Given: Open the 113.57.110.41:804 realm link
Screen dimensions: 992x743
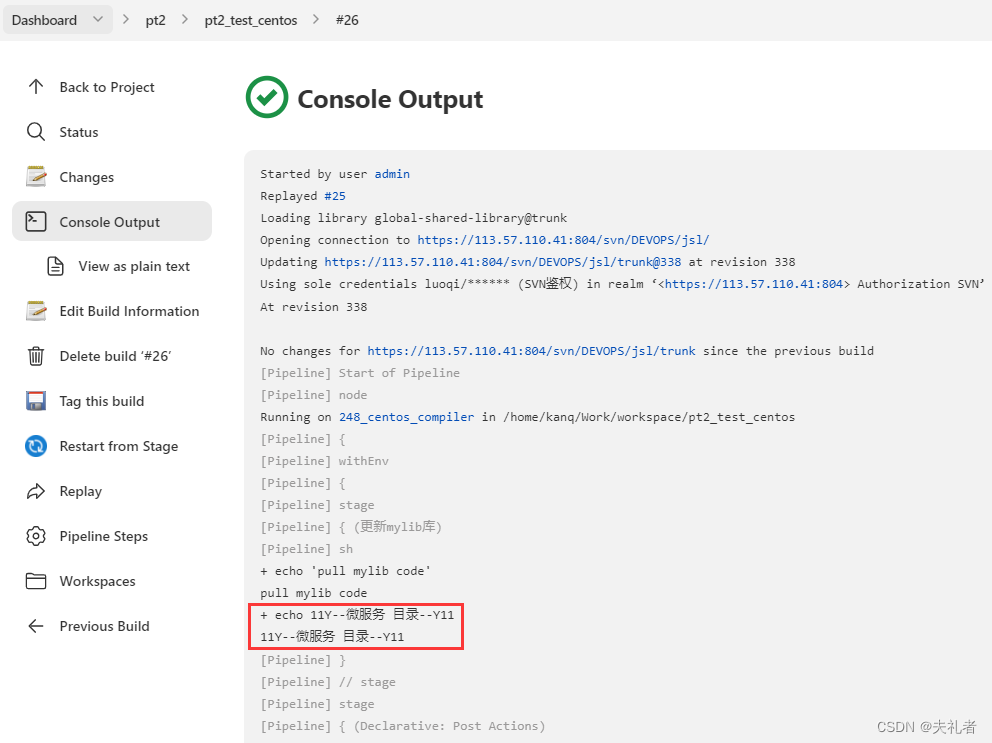Looking at the screenshot, I should (754, 284).
